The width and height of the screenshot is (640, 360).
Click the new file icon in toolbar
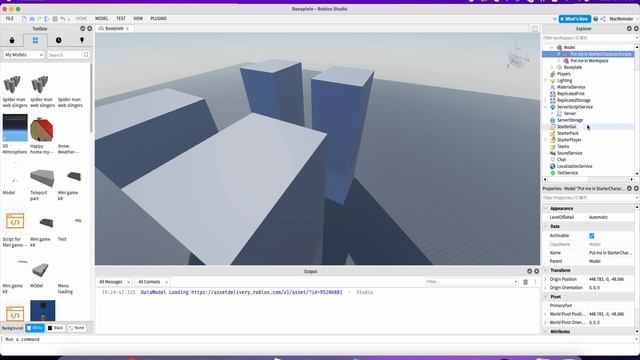tap(24, 19)
